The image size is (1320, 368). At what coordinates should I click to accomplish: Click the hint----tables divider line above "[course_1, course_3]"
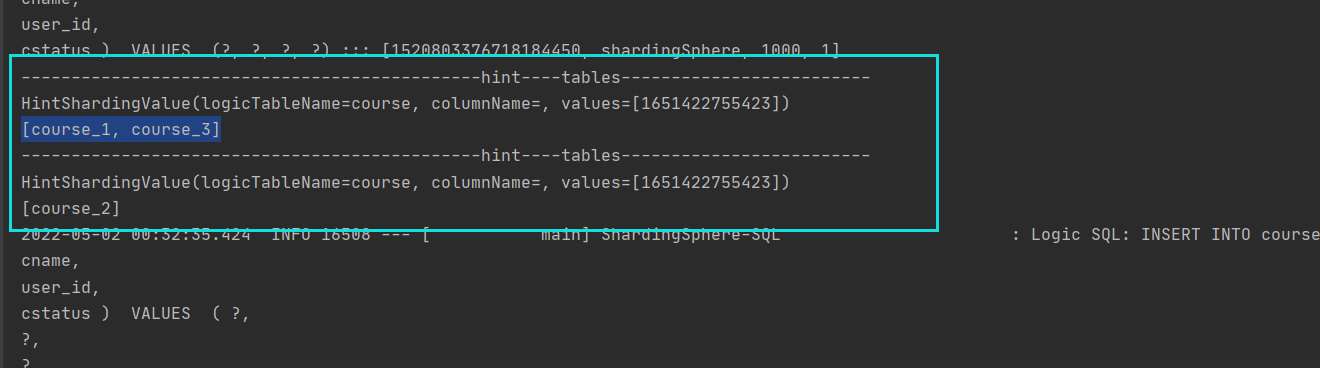pyautogui.click(x=446, y=77)
